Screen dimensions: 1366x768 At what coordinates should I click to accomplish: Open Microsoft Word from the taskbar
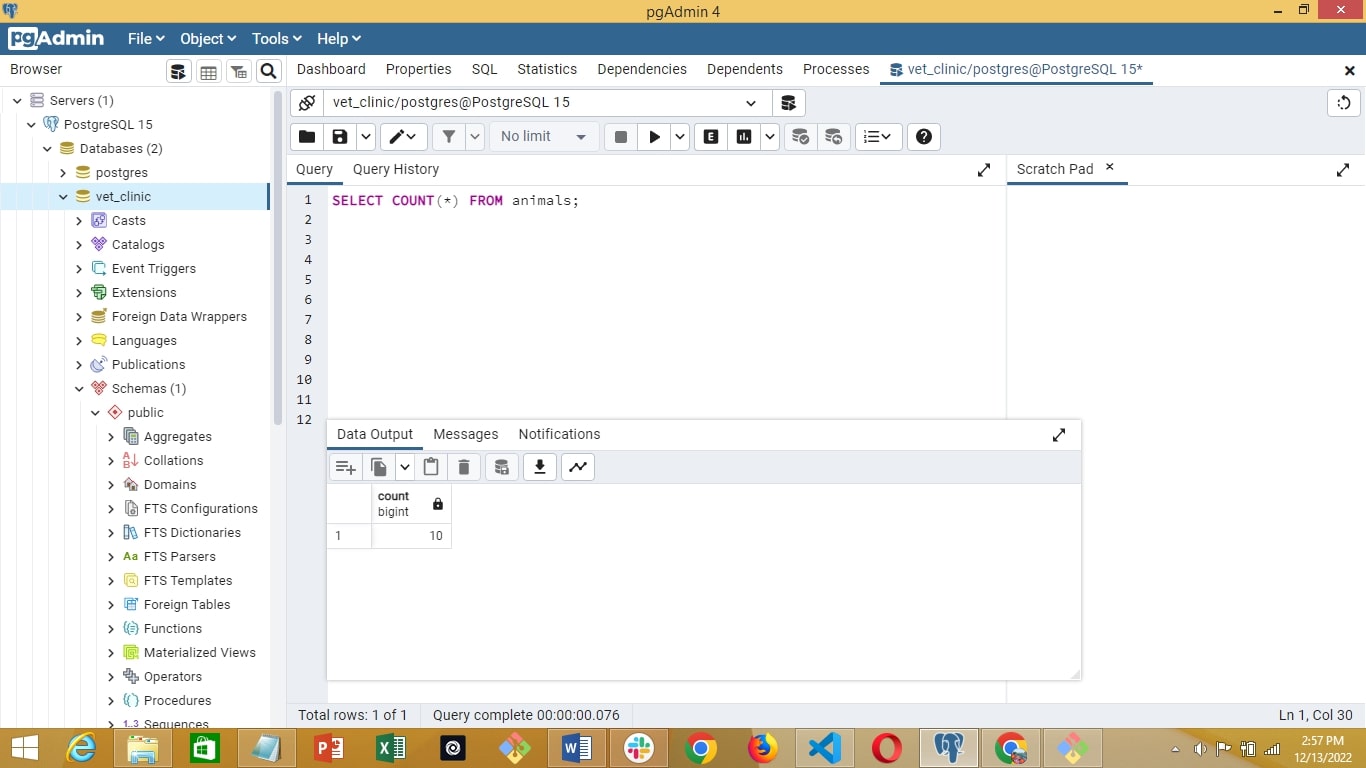pos(577,748)
